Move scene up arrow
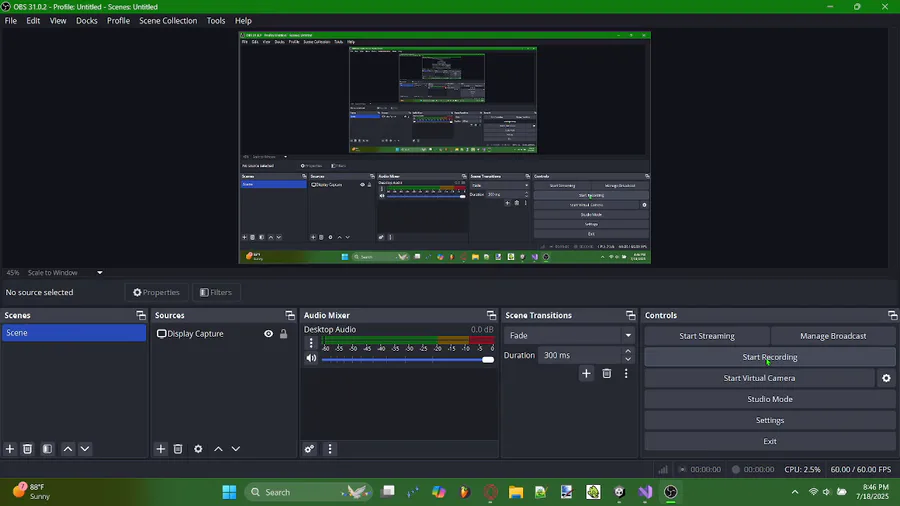Viewport: 900px width, 506px height. pos(68,449)
